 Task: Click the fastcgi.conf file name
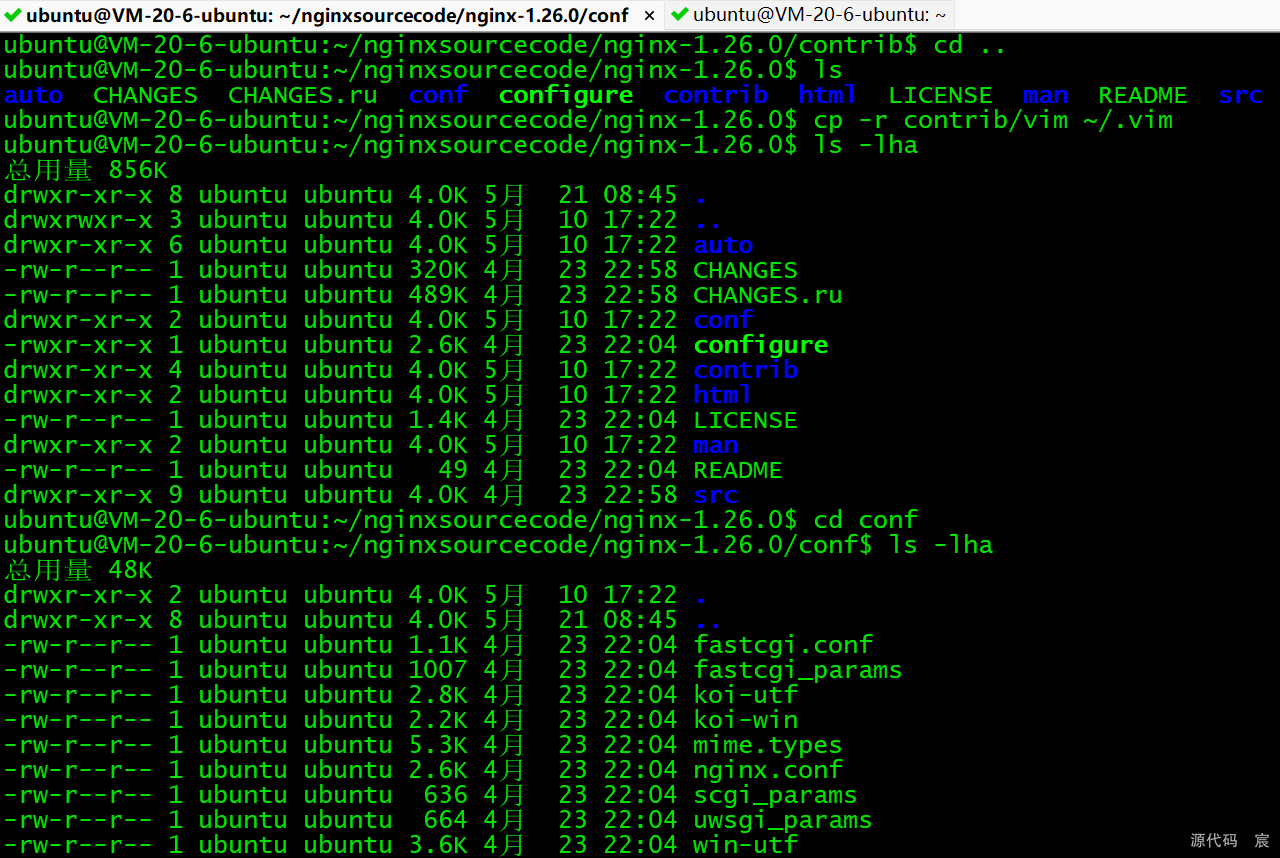pyautogui.click(x=783, y=645)
